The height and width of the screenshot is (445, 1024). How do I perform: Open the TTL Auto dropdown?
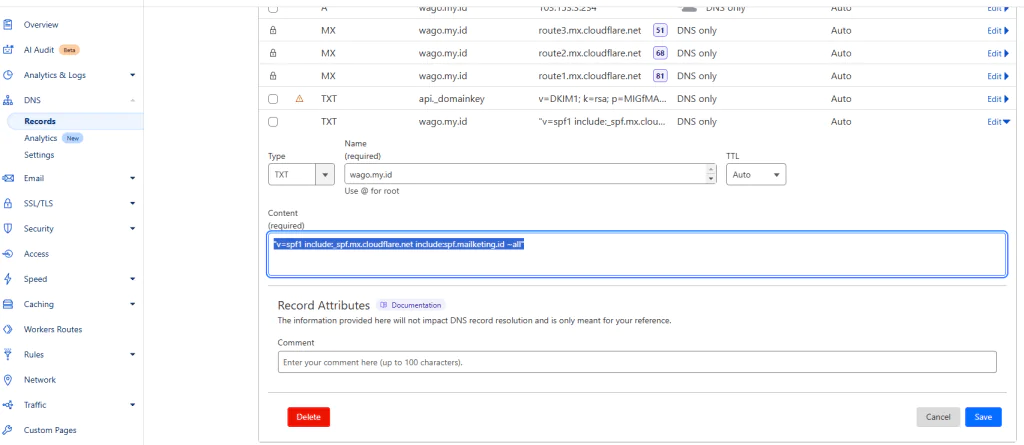(x=755, y=174)
